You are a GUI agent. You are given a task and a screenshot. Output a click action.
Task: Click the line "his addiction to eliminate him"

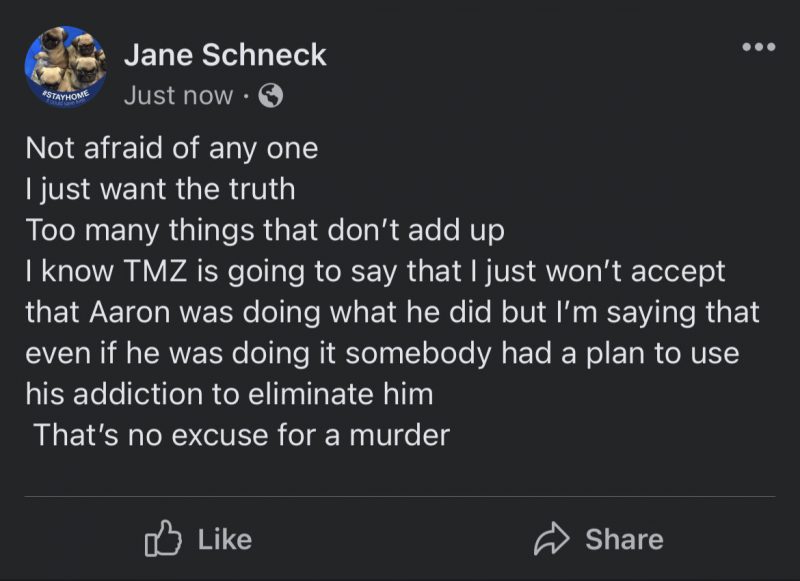[229, 394]
